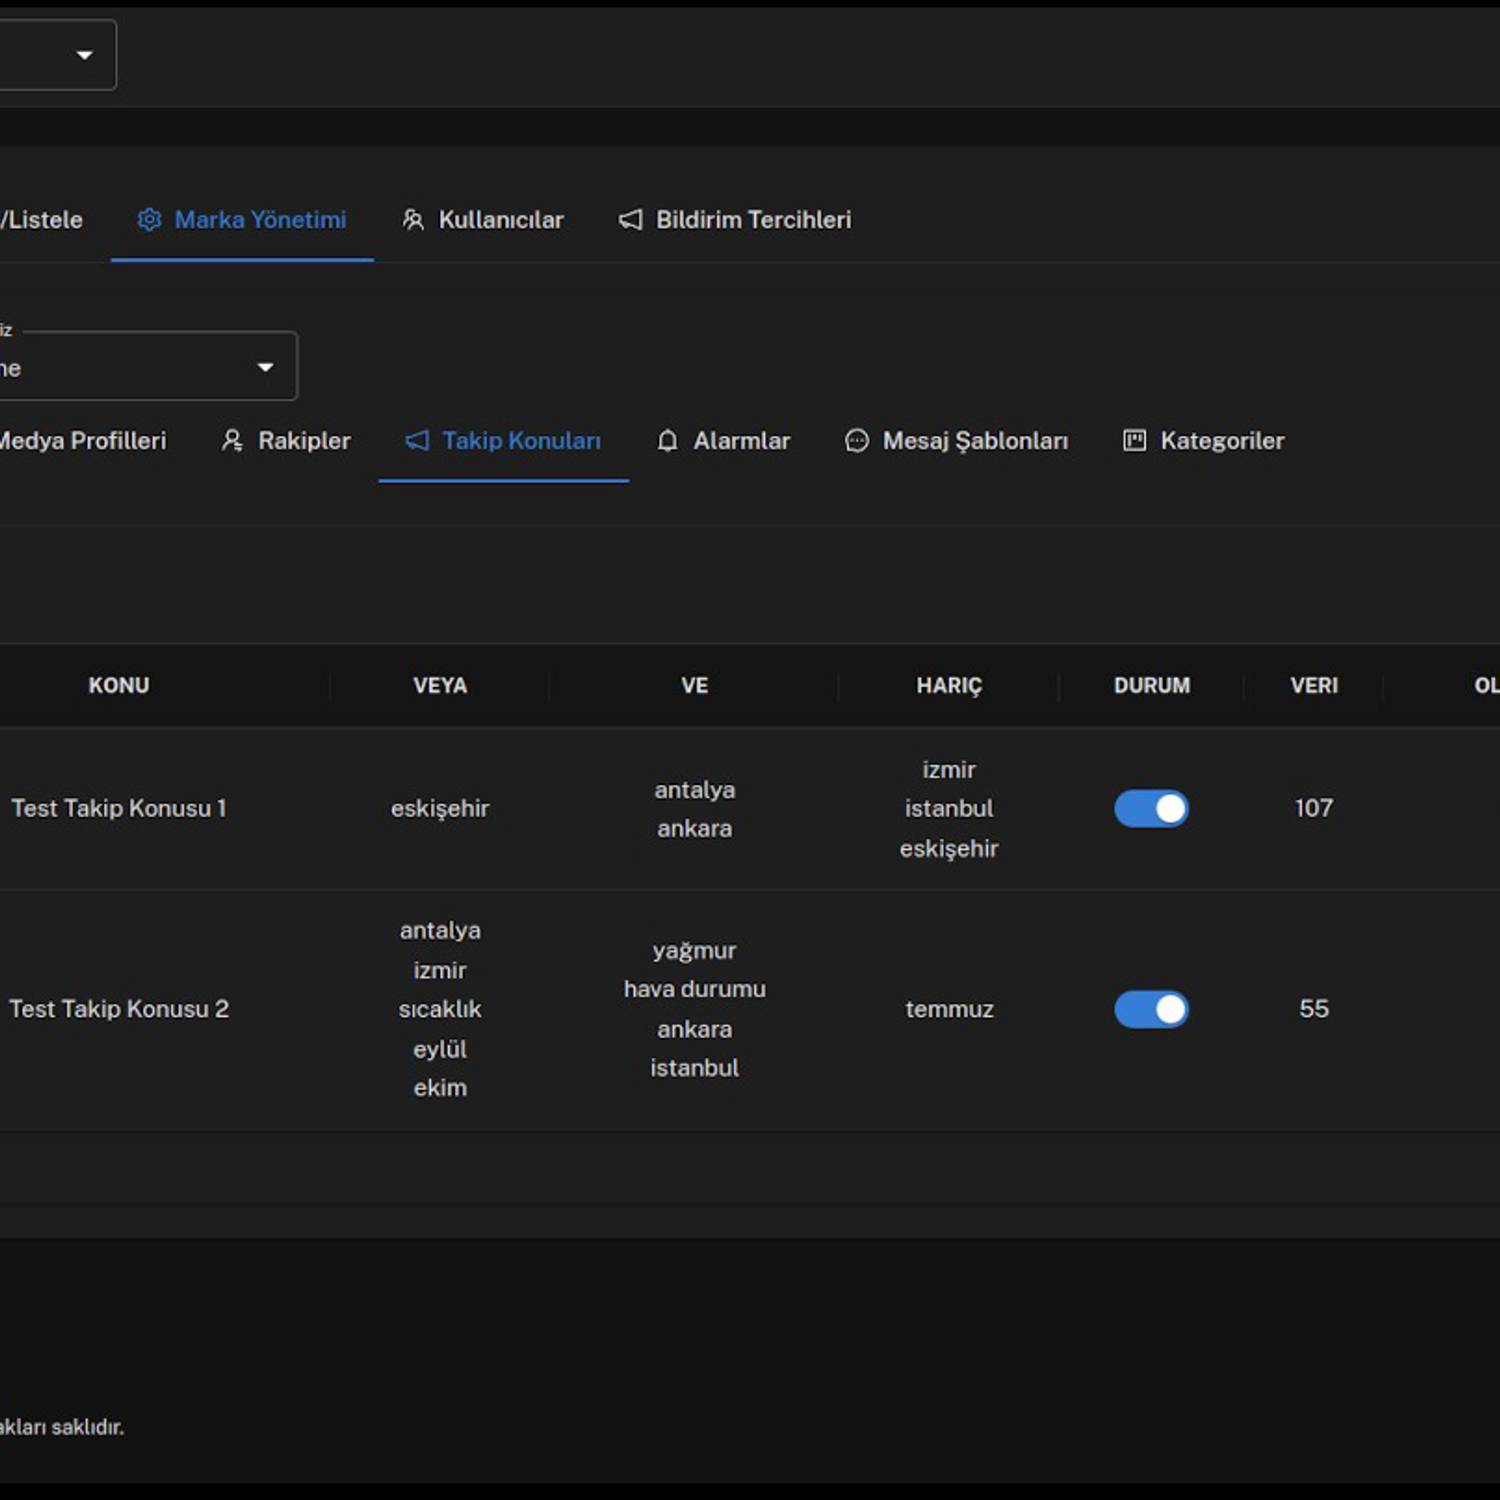The height and width of the screenshot is (1500, 1500).
Task: Click the VERI column header
Action: pos(1313,686)
